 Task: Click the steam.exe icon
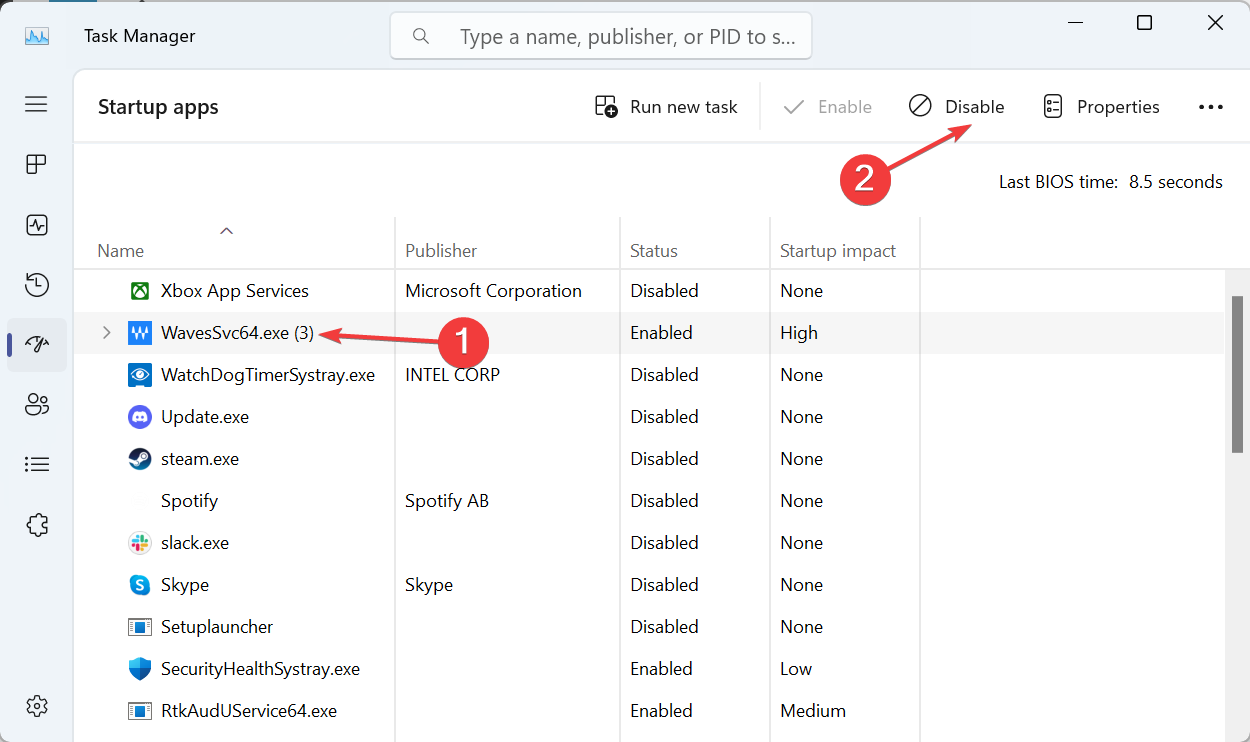pyautogui.click(x=140, y=459)
